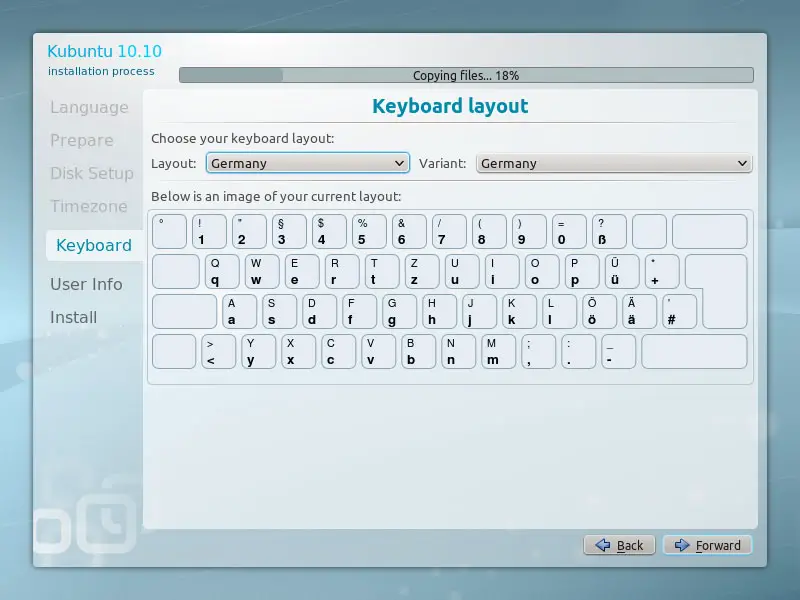This screenshot has height=600, width=800.
Task: Click the + * key in layout preview
Action: point(662,271)
